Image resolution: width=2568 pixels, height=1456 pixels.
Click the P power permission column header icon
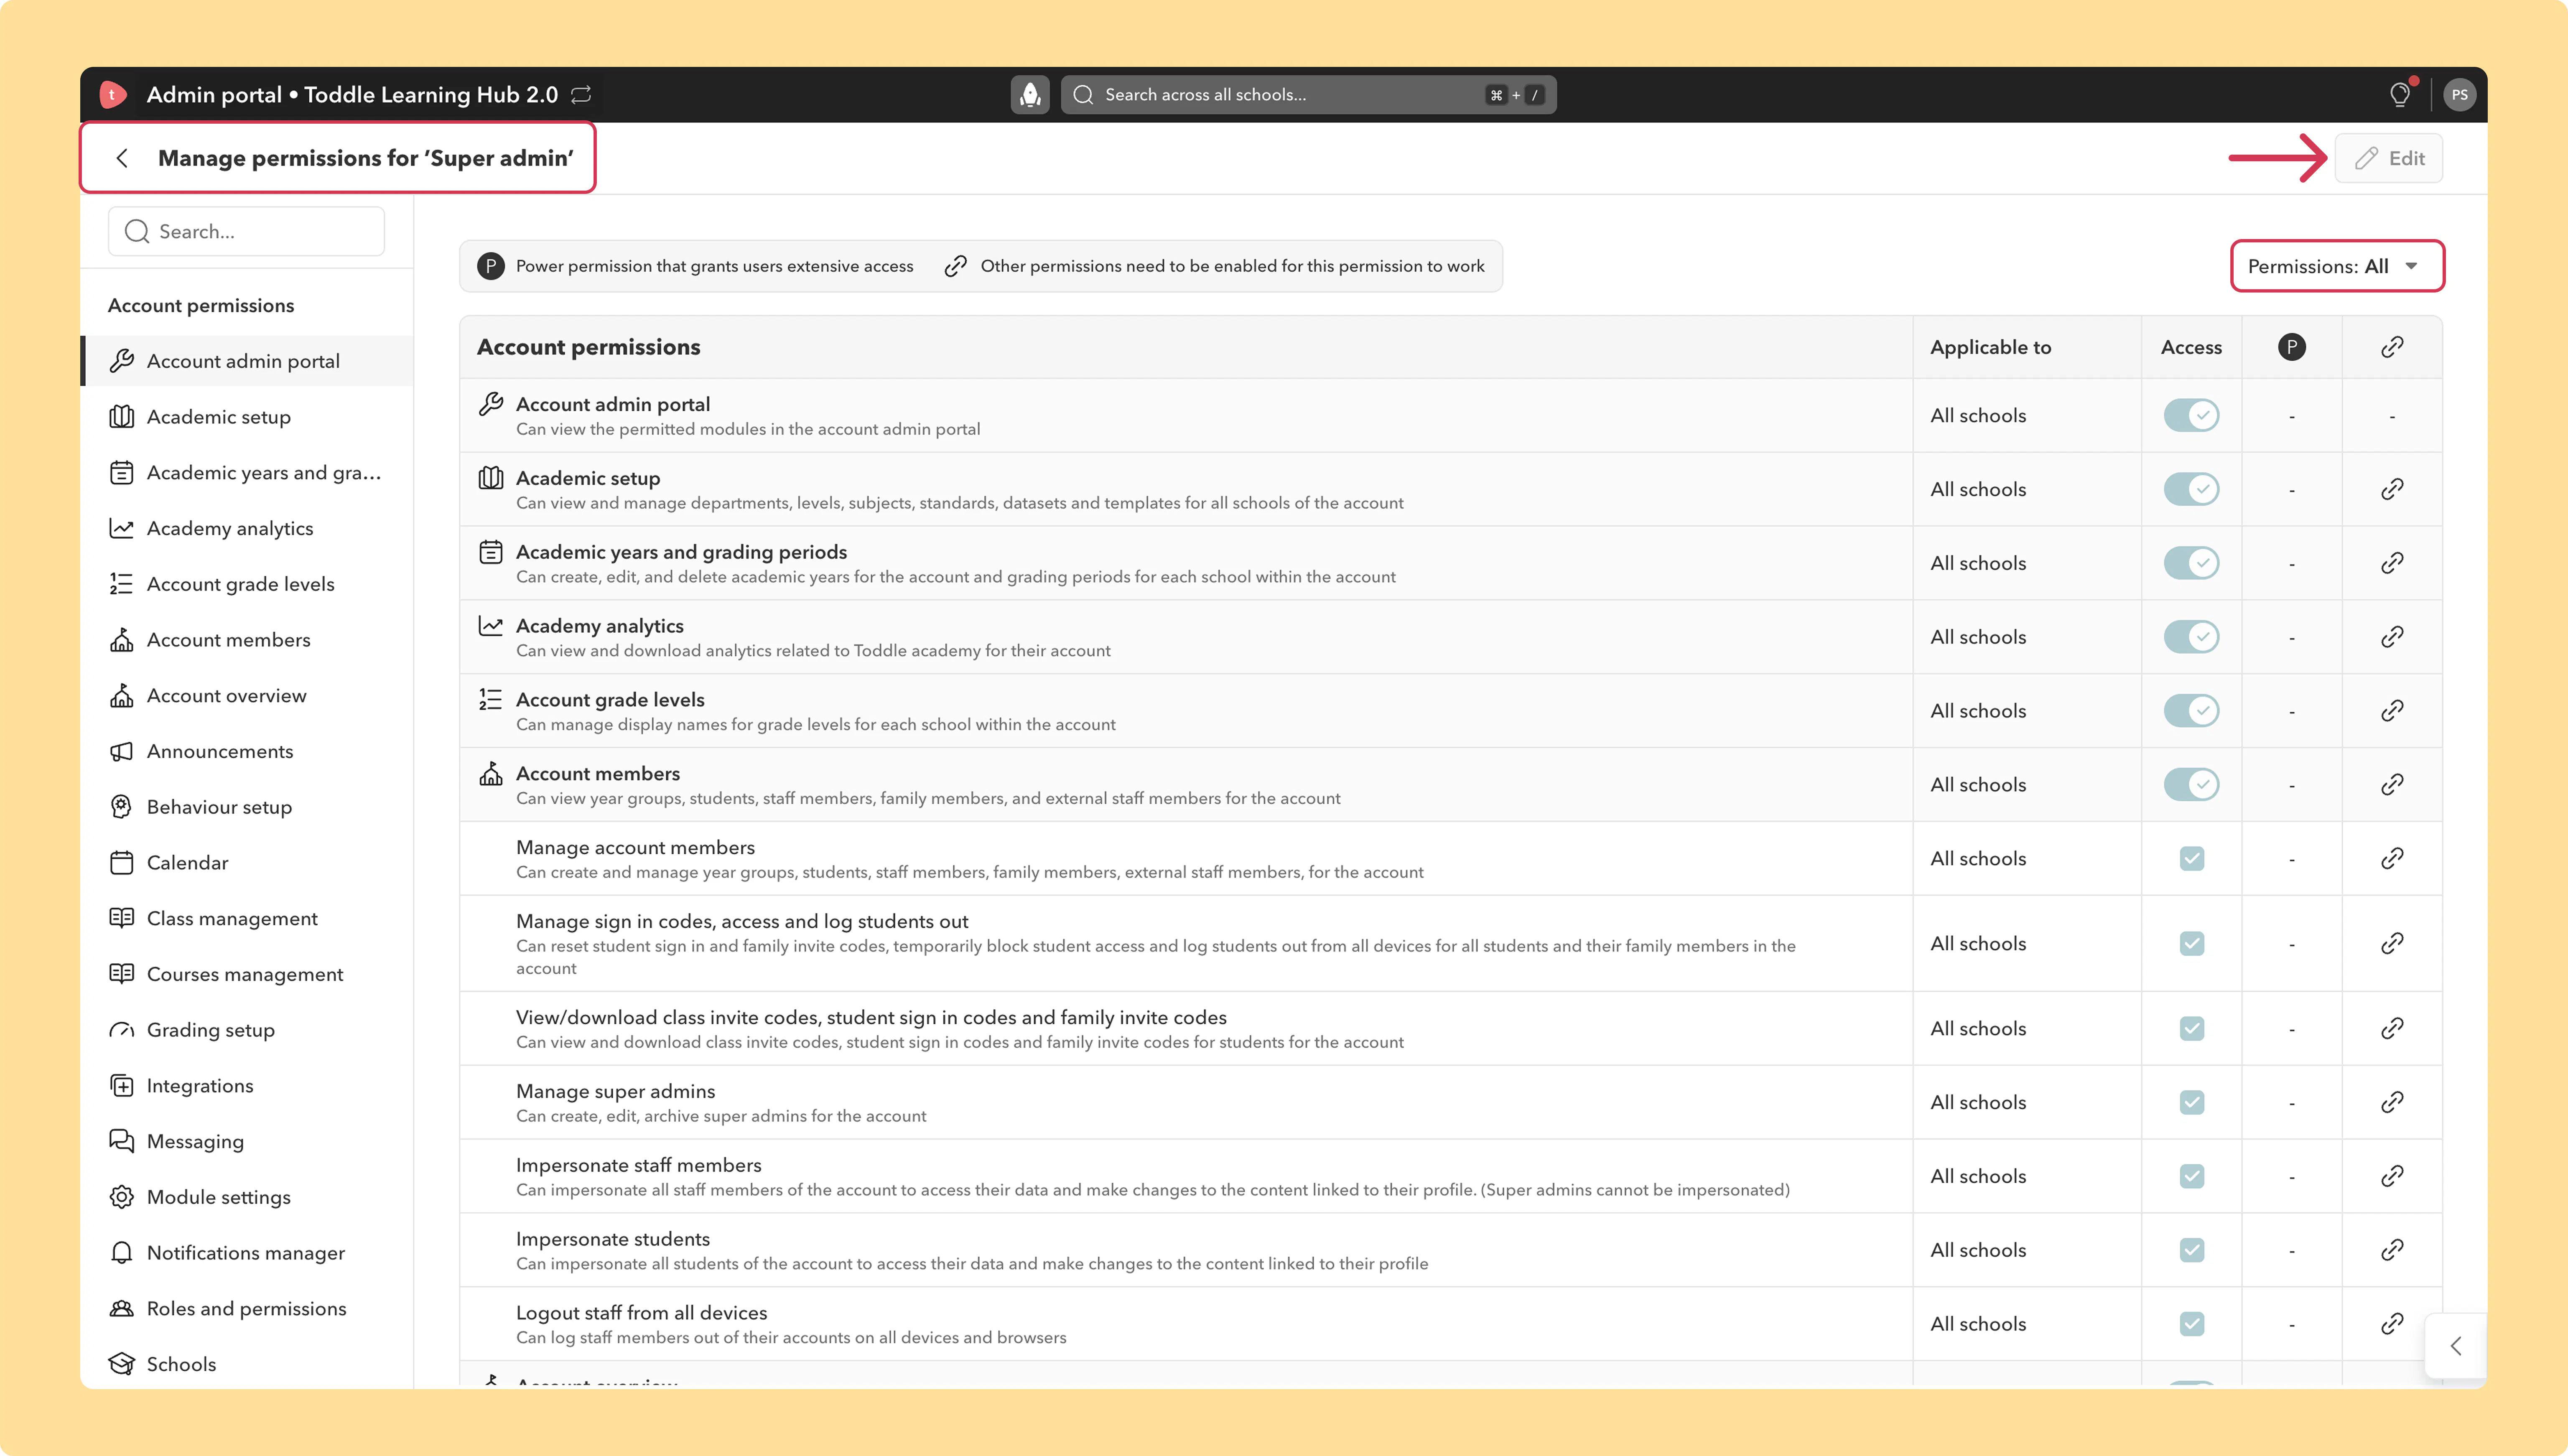click(2292, 347)
